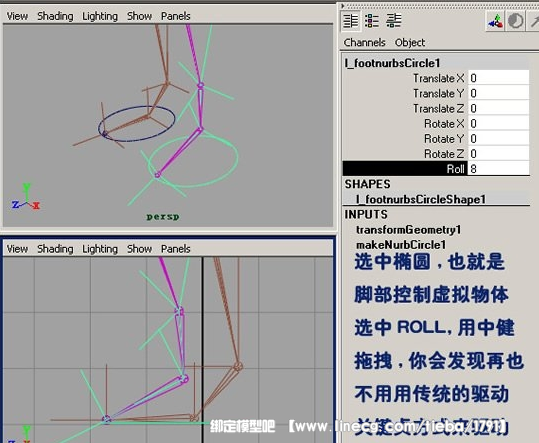Click the Translate Z value field
The height and width of the screenshot is (443, 539).
coord(498,108)
